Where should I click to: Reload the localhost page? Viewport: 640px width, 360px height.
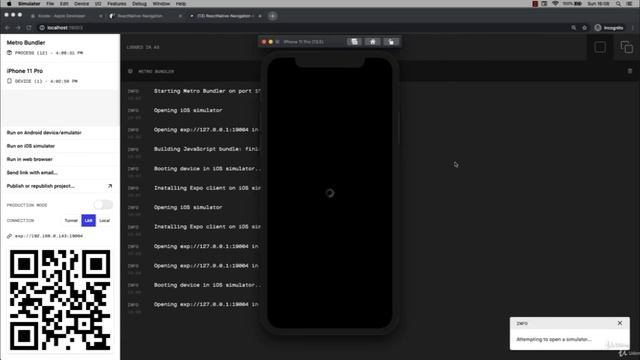29,28
